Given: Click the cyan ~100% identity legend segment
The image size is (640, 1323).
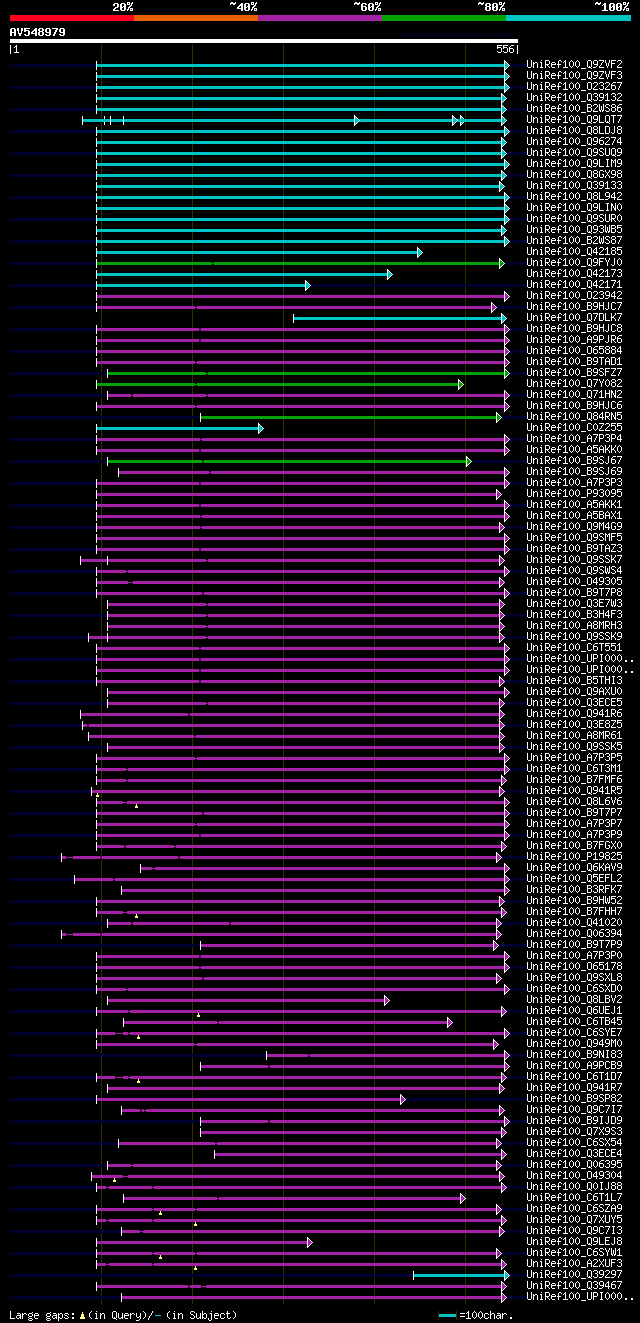Looking at the screenshot, I should (568, 17).
